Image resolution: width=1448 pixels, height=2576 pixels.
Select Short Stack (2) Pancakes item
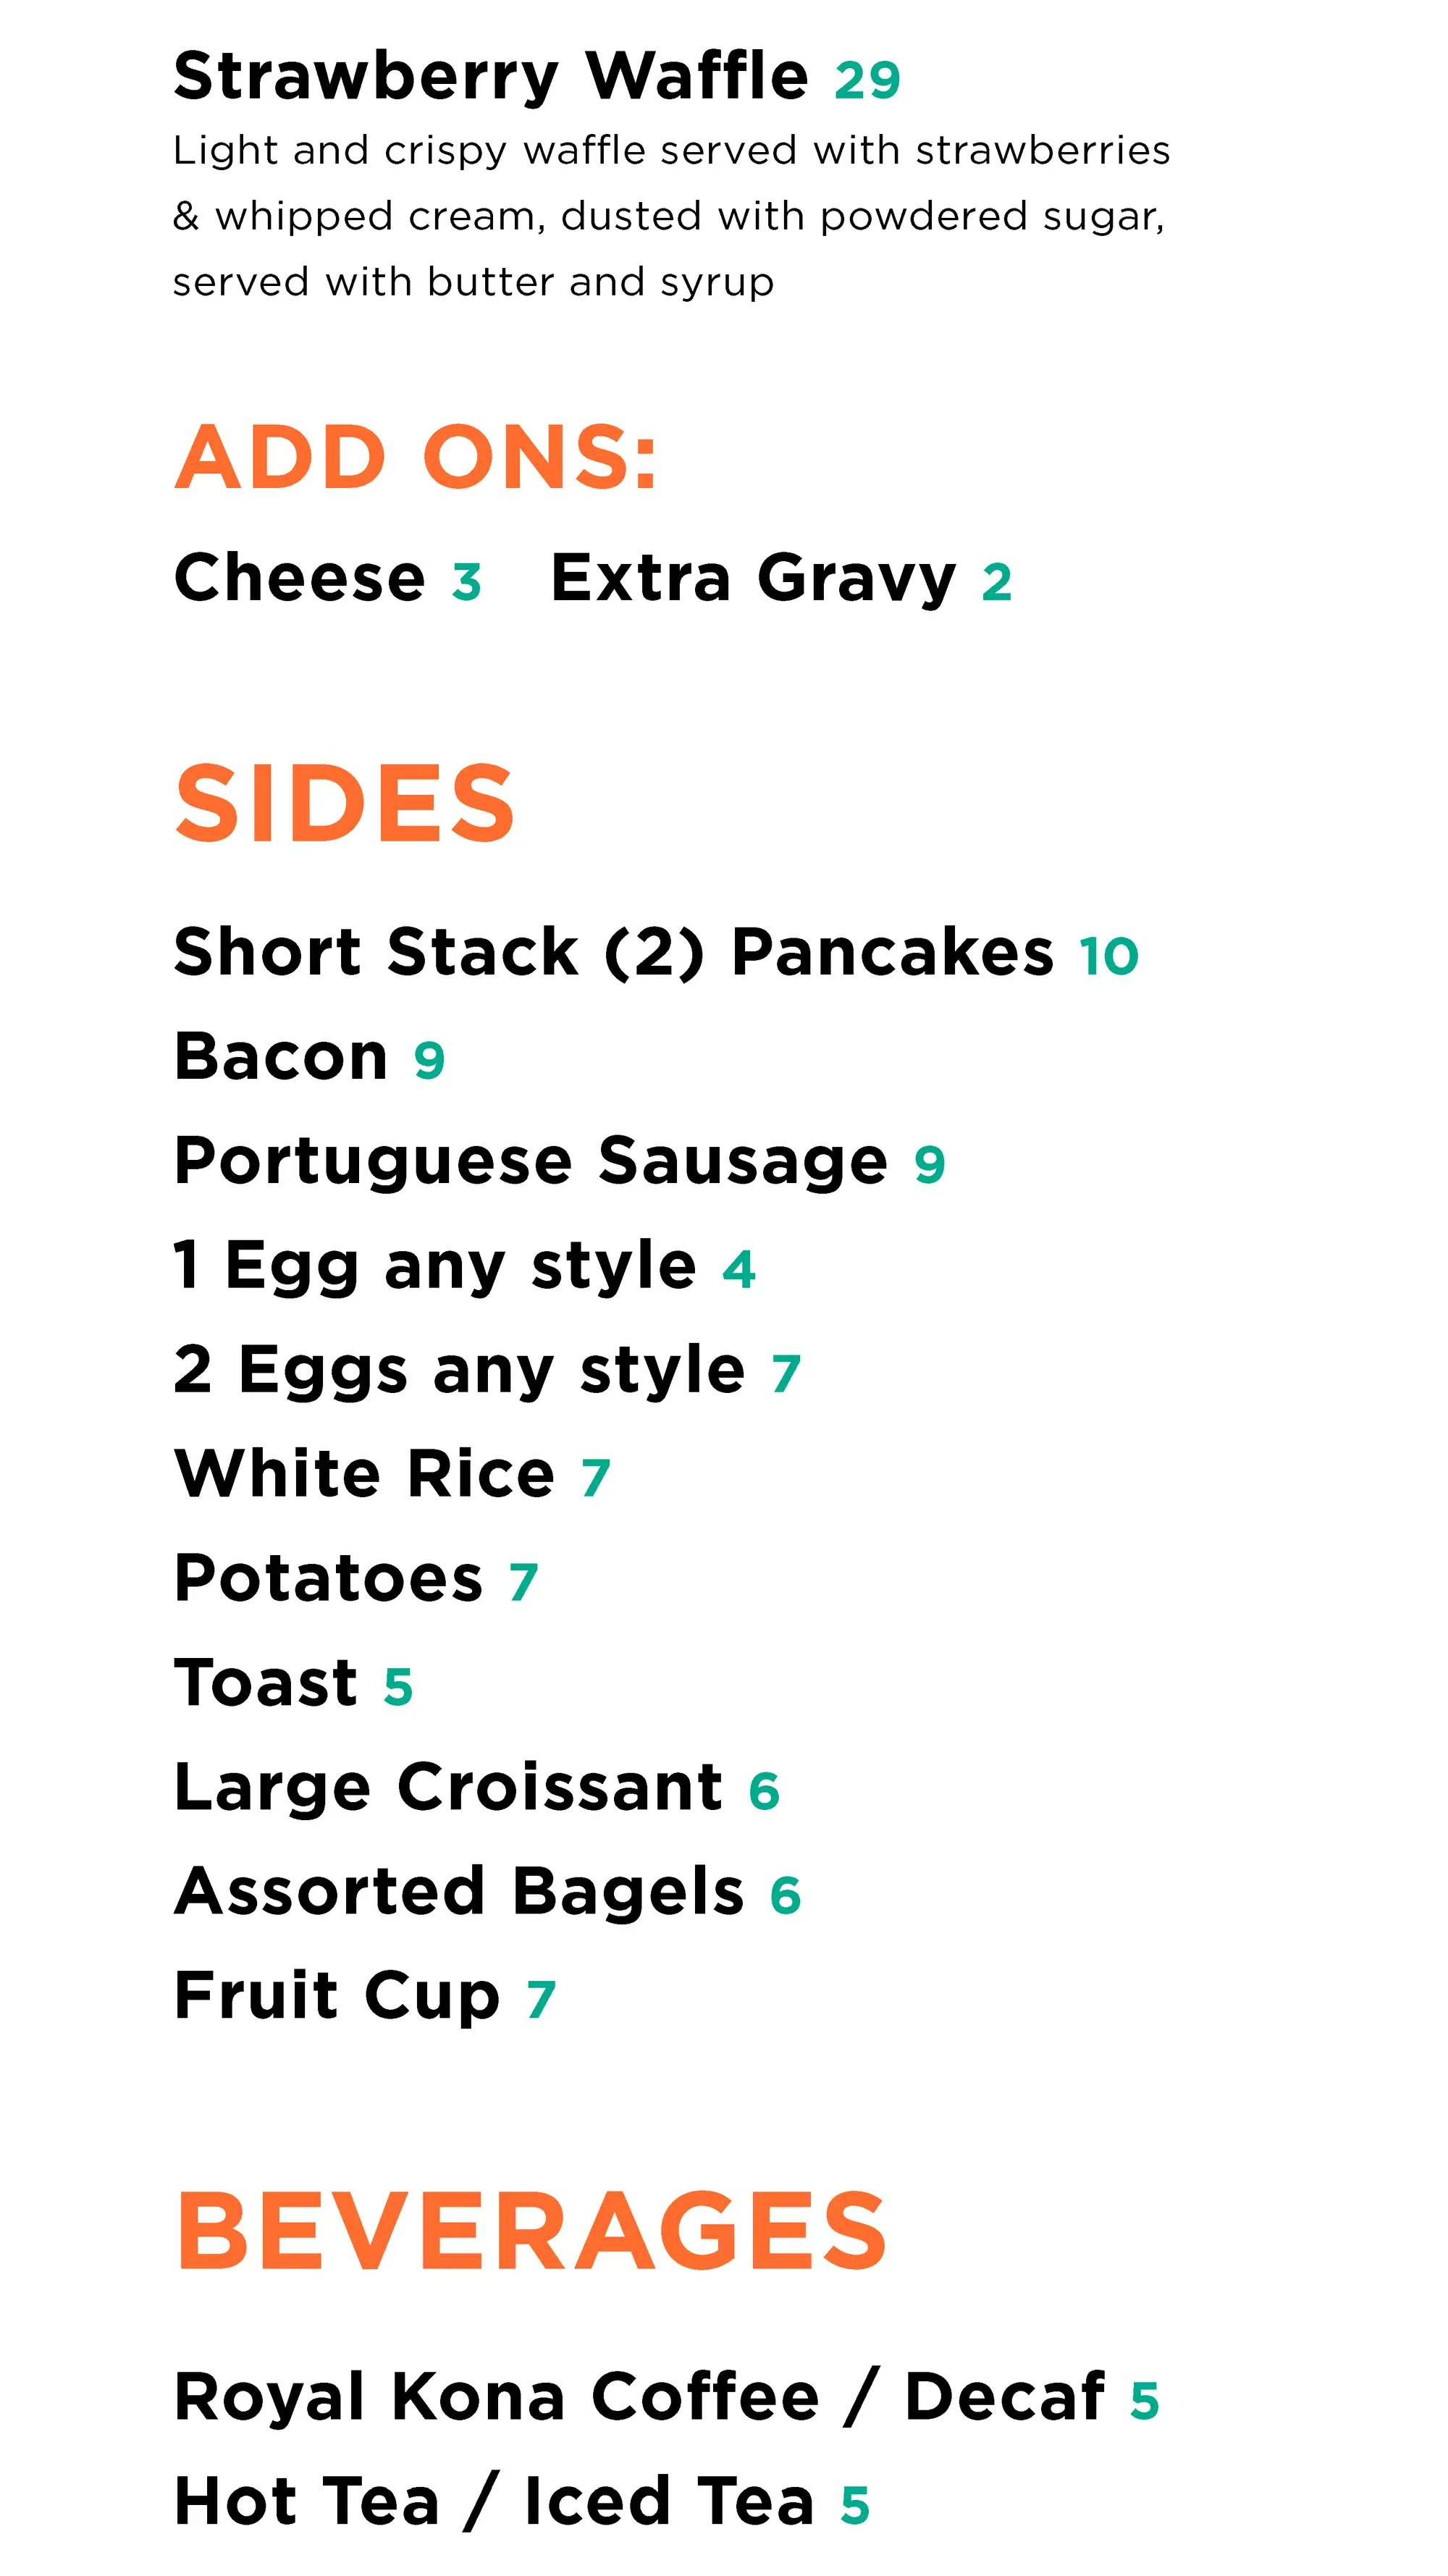point(613,951)
